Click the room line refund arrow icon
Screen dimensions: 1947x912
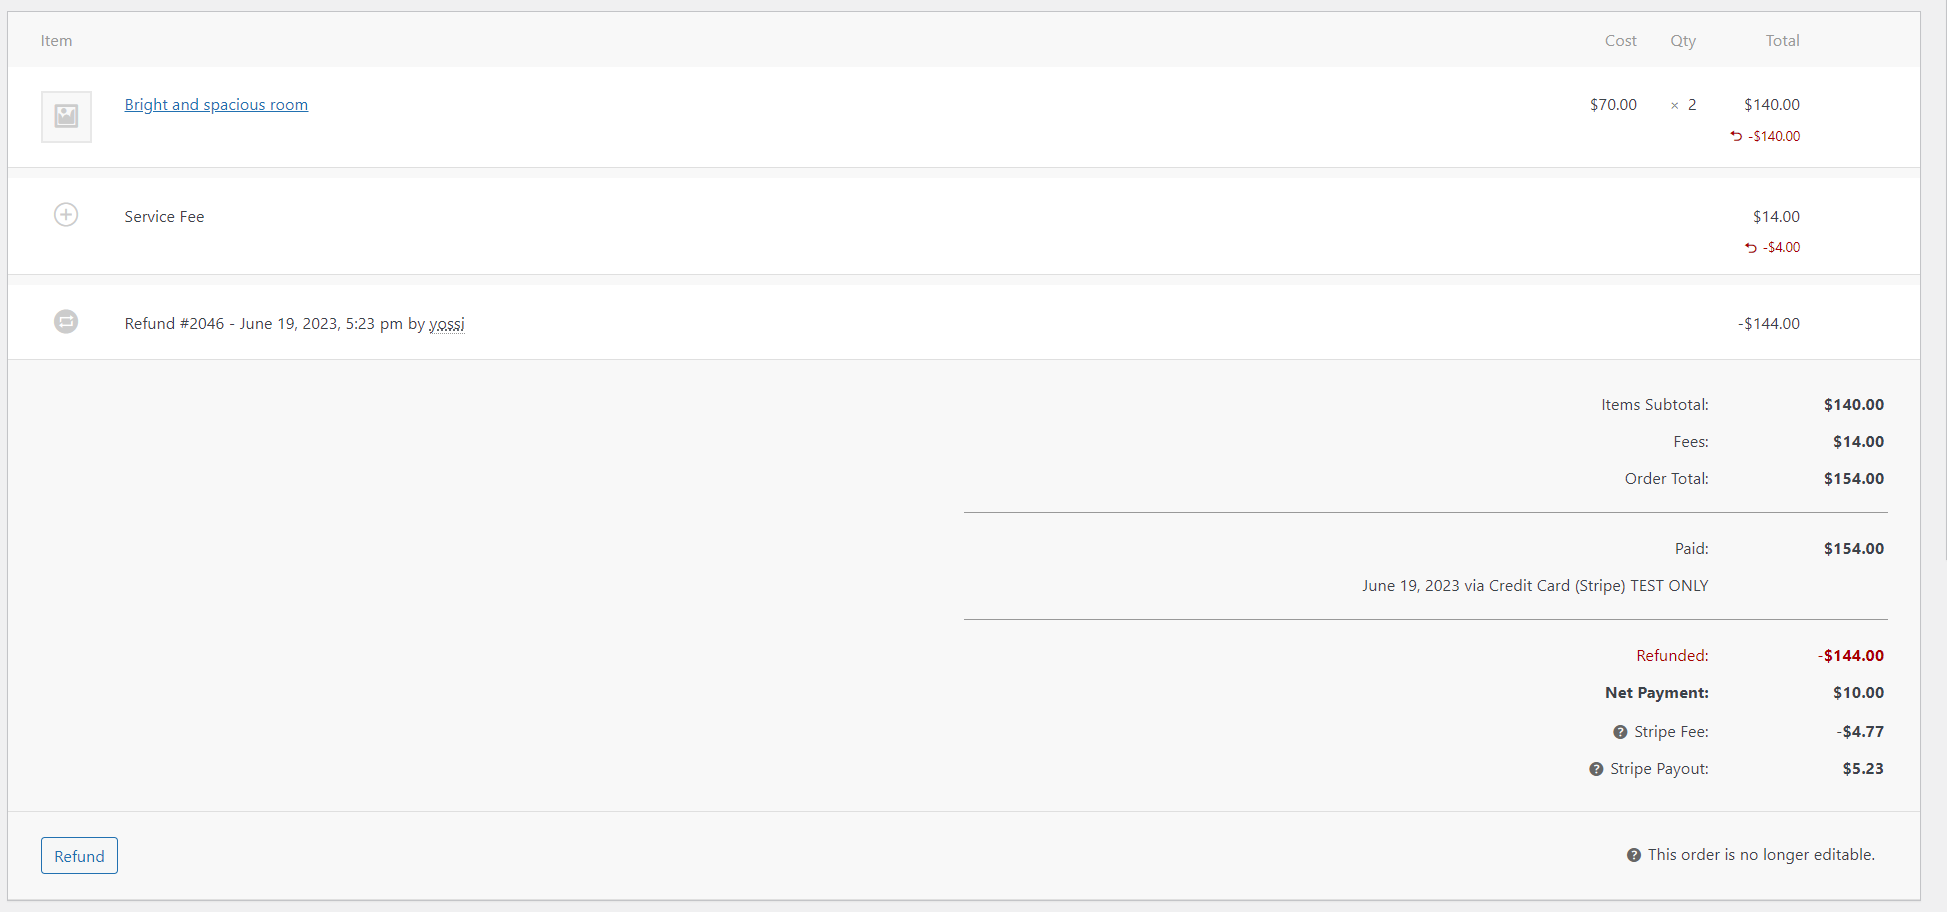click(x=1736, y=136)
